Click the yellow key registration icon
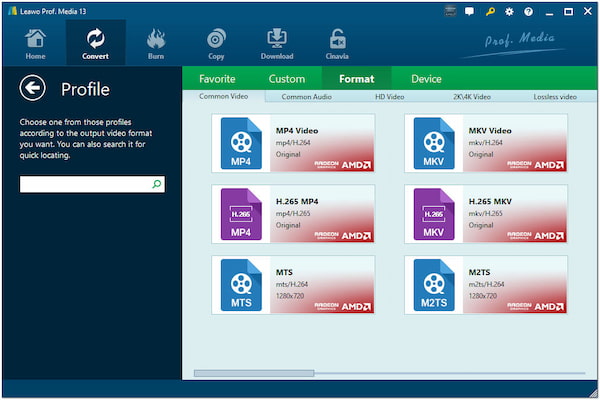Viewport: 600px width, 400px height. point(490,10)
